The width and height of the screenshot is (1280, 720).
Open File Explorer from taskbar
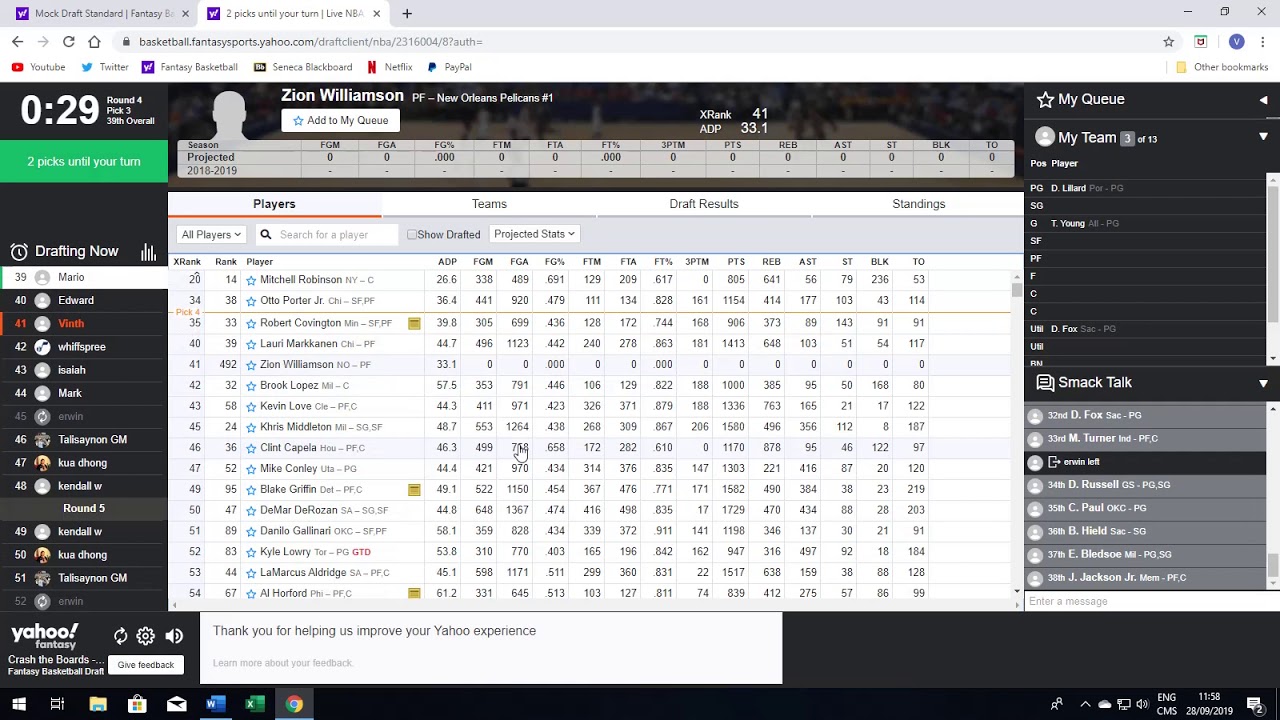click(x=98, y=704)
